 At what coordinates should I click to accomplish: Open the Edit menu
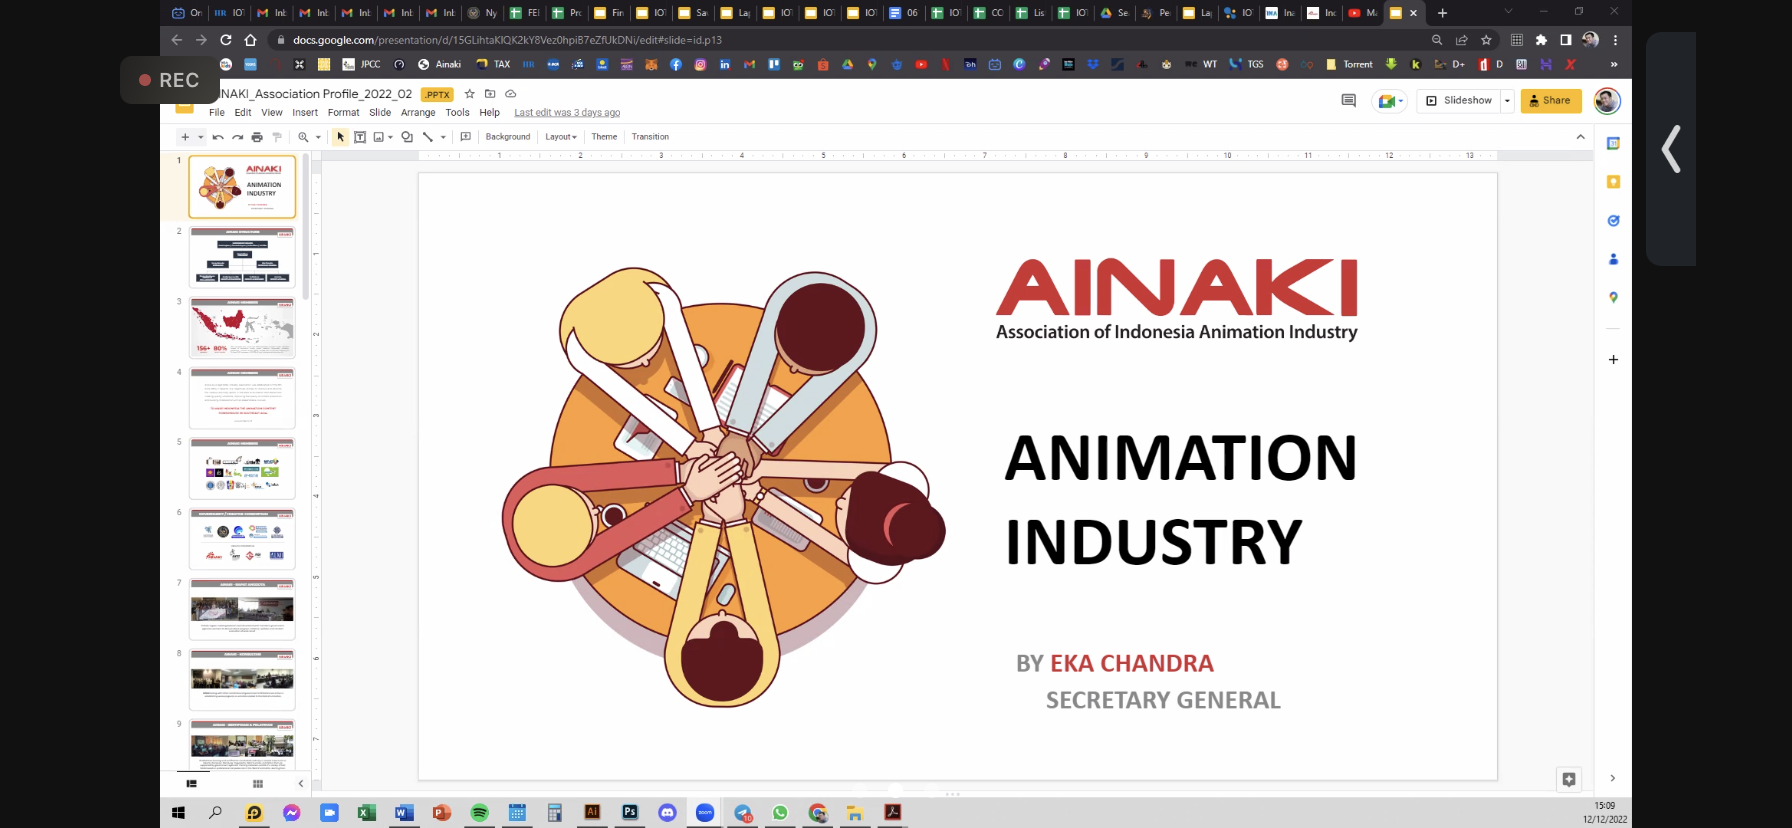pos(243,113)
